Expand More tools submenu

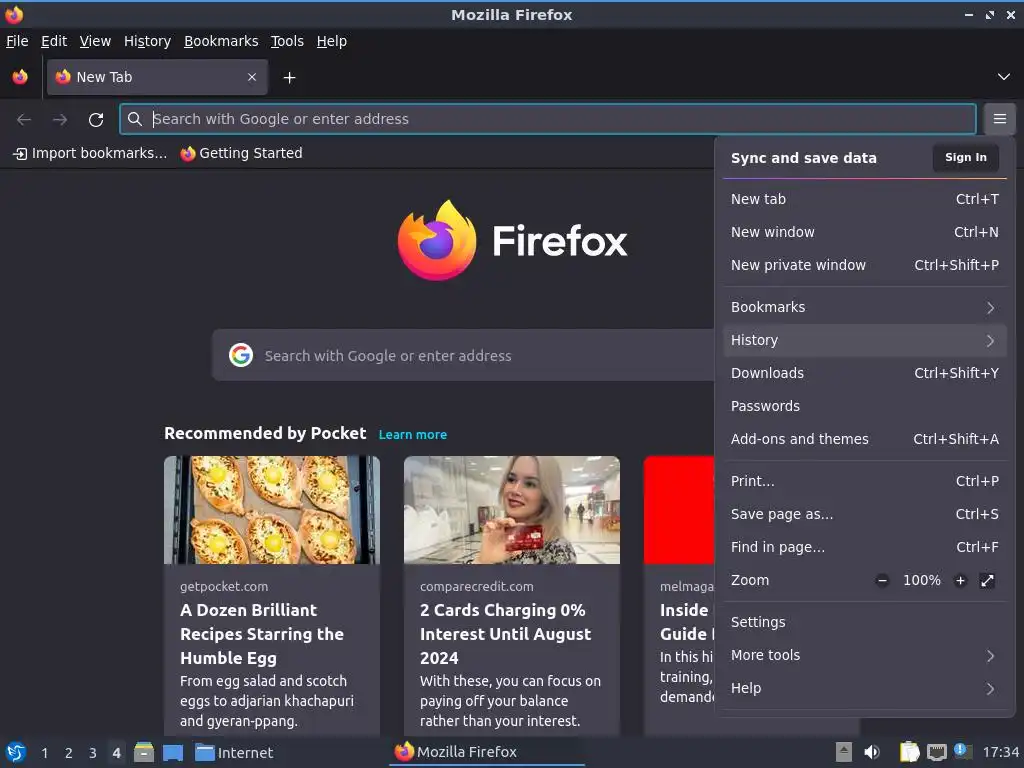(x=865, y=655)
